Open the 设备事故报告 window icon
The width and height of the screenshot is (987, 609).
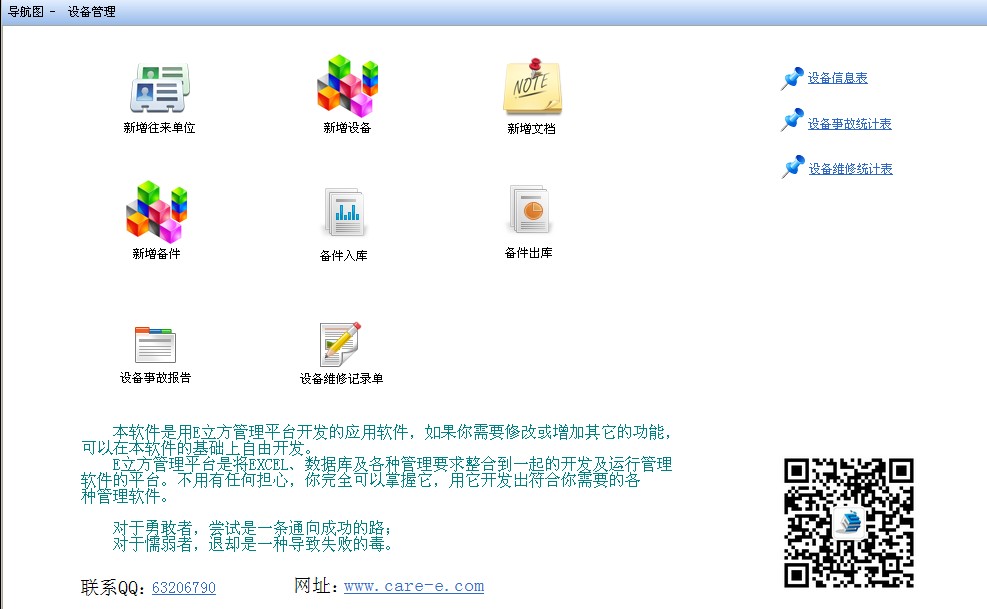(x=155, y=344)
